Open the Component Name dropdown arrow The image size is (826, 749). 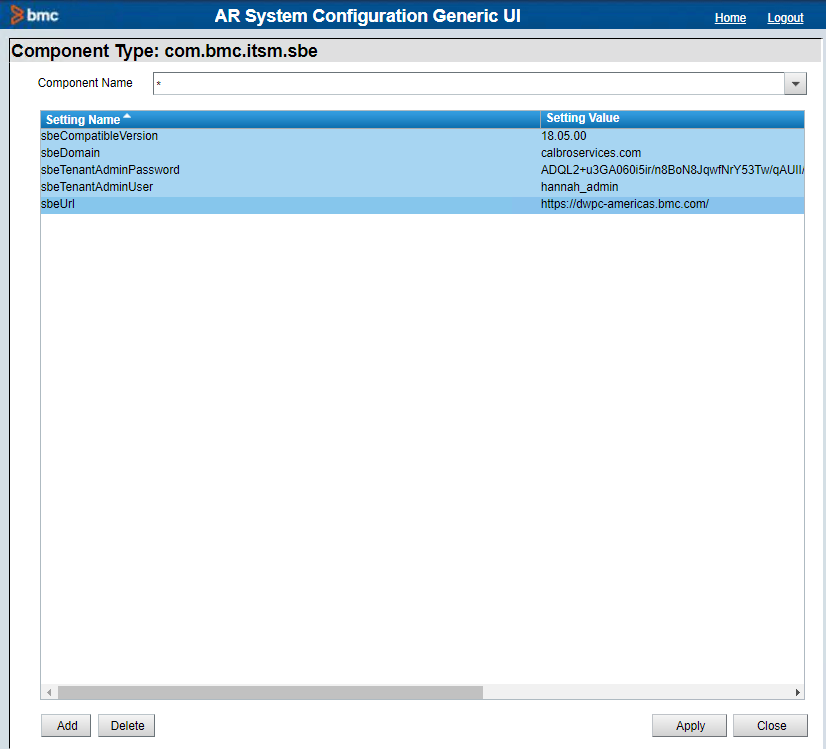[795, 84]
